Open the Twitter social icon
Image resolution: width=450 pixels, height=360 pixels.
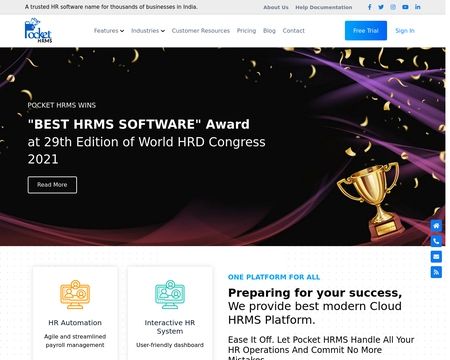click(381, 7)
